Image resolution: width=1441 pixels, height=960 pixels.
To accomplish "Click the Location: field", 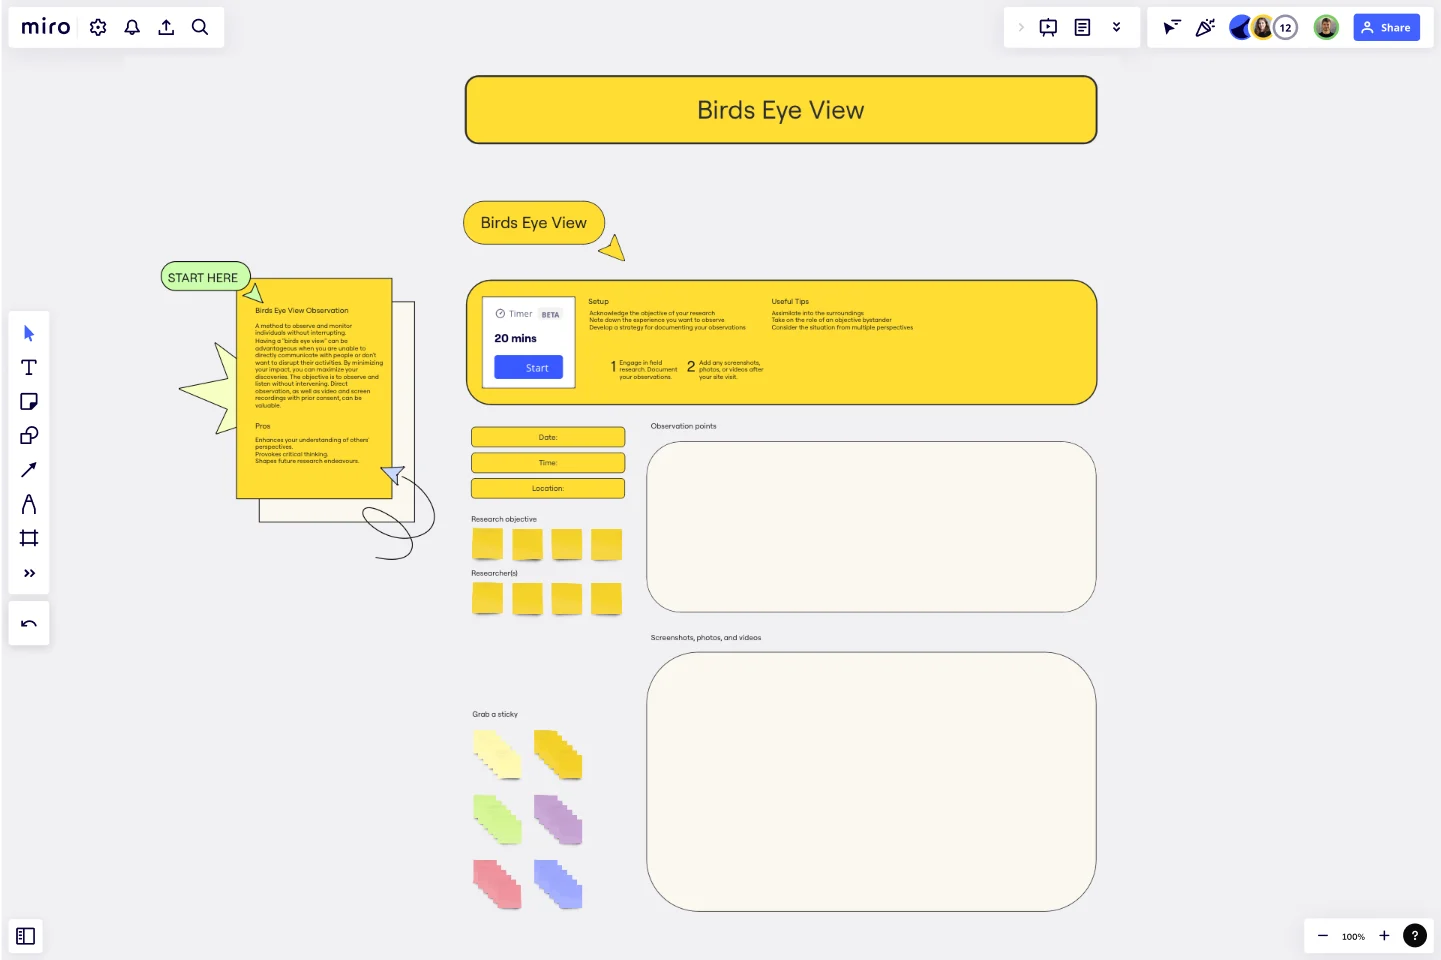I will point(548,488).
